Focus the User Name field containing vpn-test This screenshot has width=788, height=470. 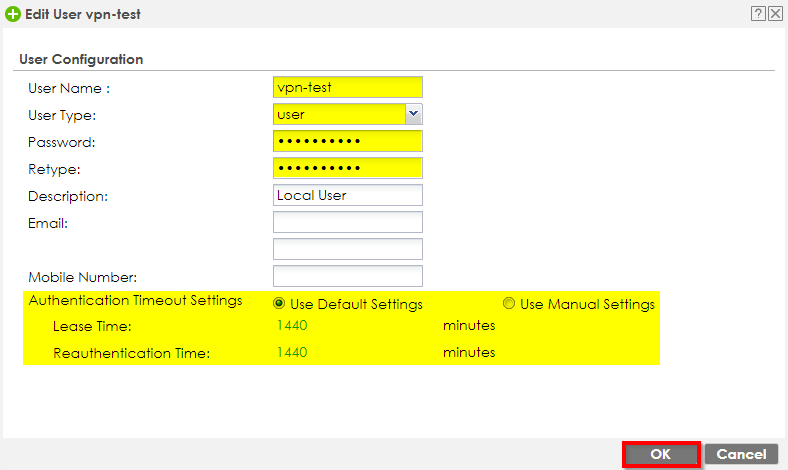347,87
